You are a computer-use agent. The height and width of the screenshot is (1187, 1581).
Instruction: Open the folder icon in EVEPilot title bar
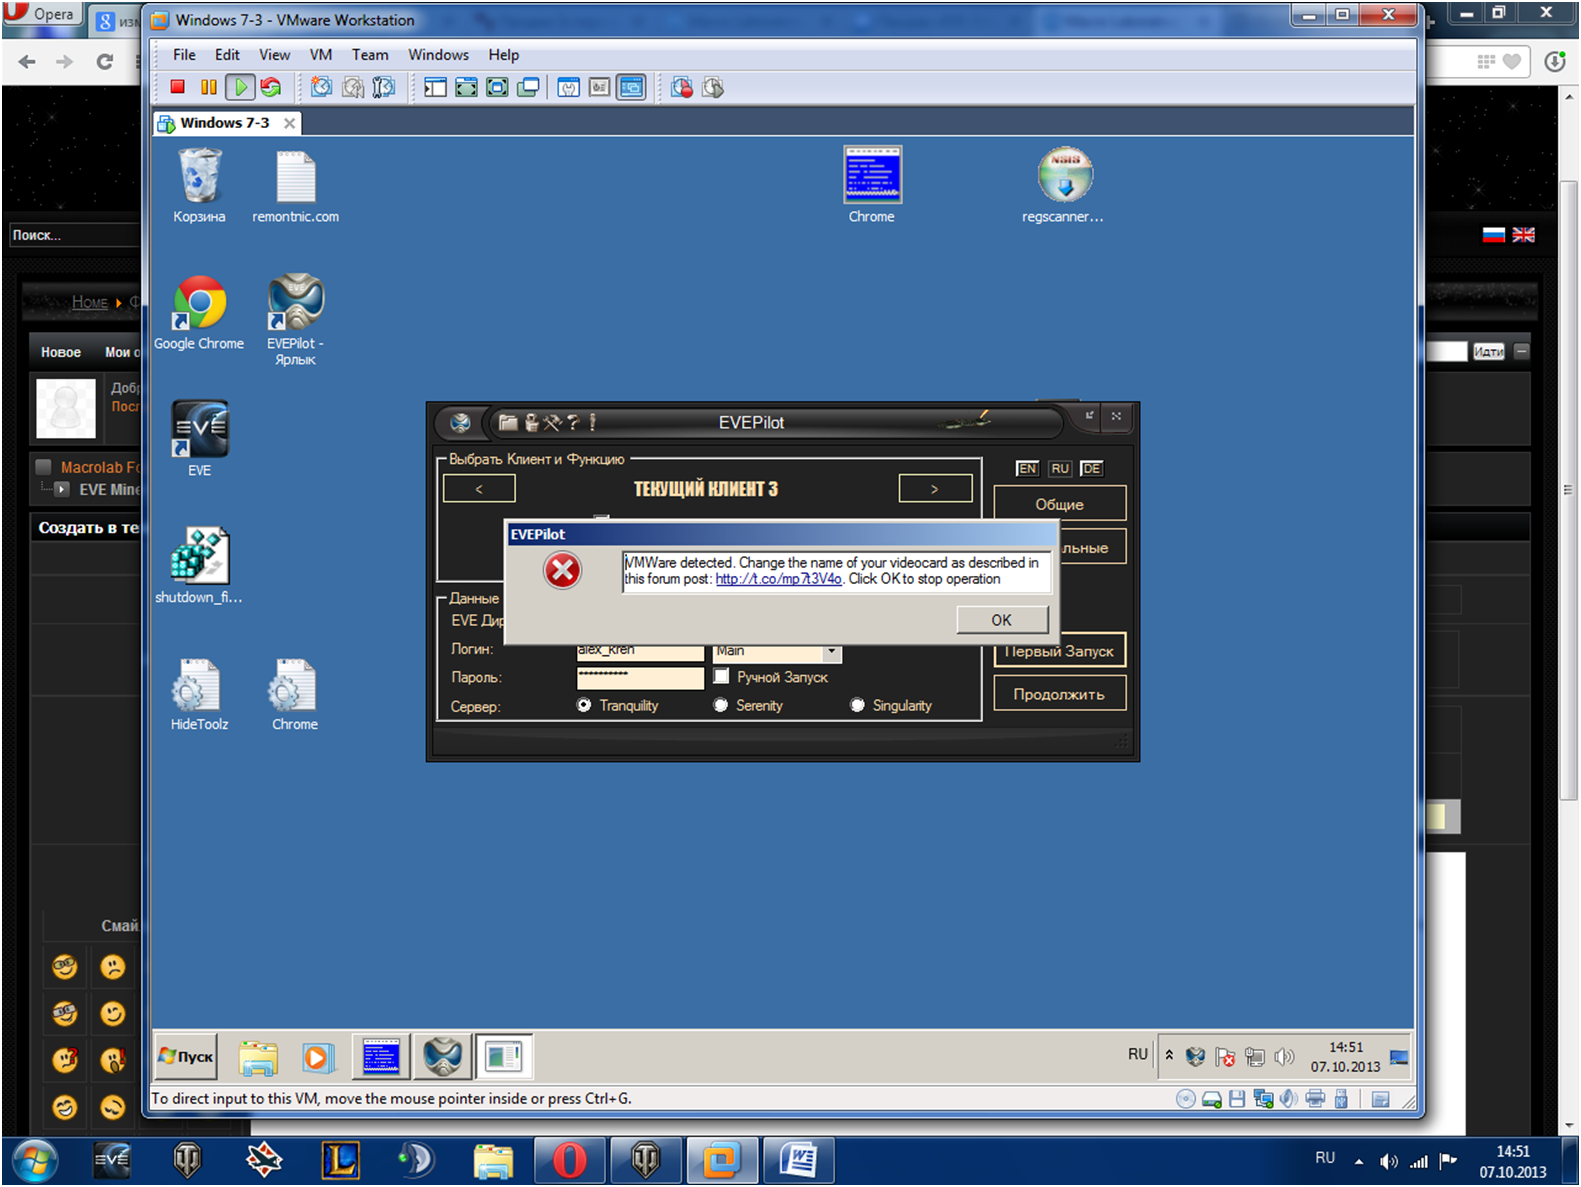click(x=508, y=422)
